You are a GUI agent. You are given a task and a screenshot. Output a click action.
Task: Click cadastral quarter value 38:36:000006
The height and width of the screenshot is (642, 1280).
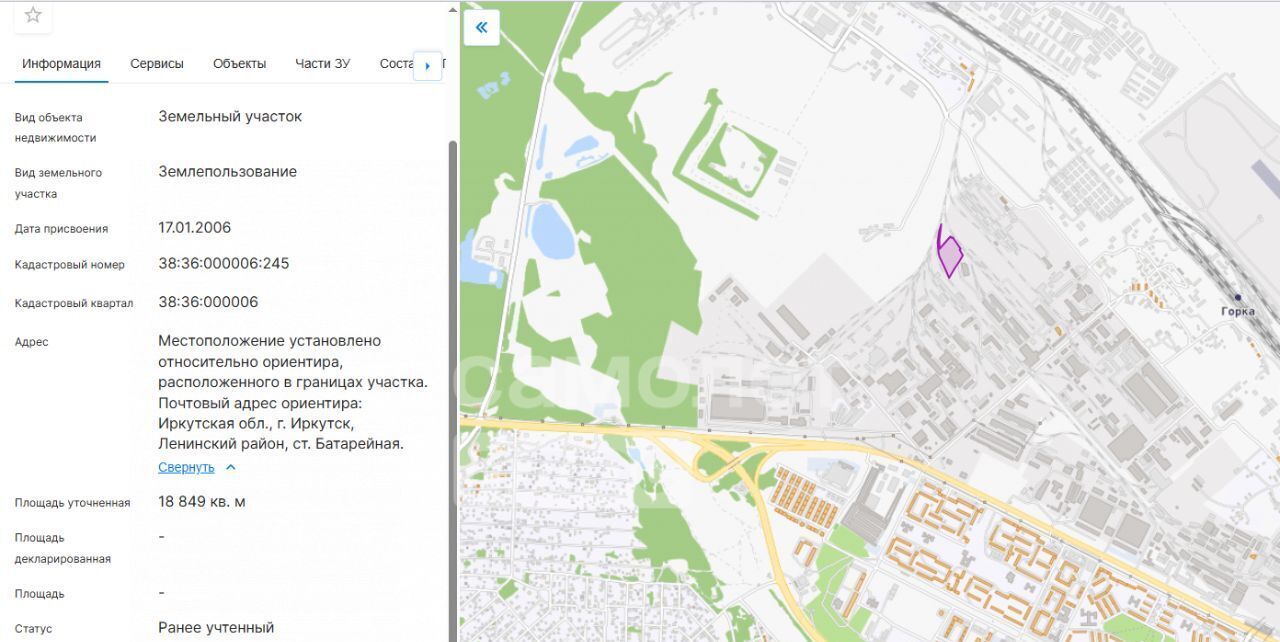208,302
